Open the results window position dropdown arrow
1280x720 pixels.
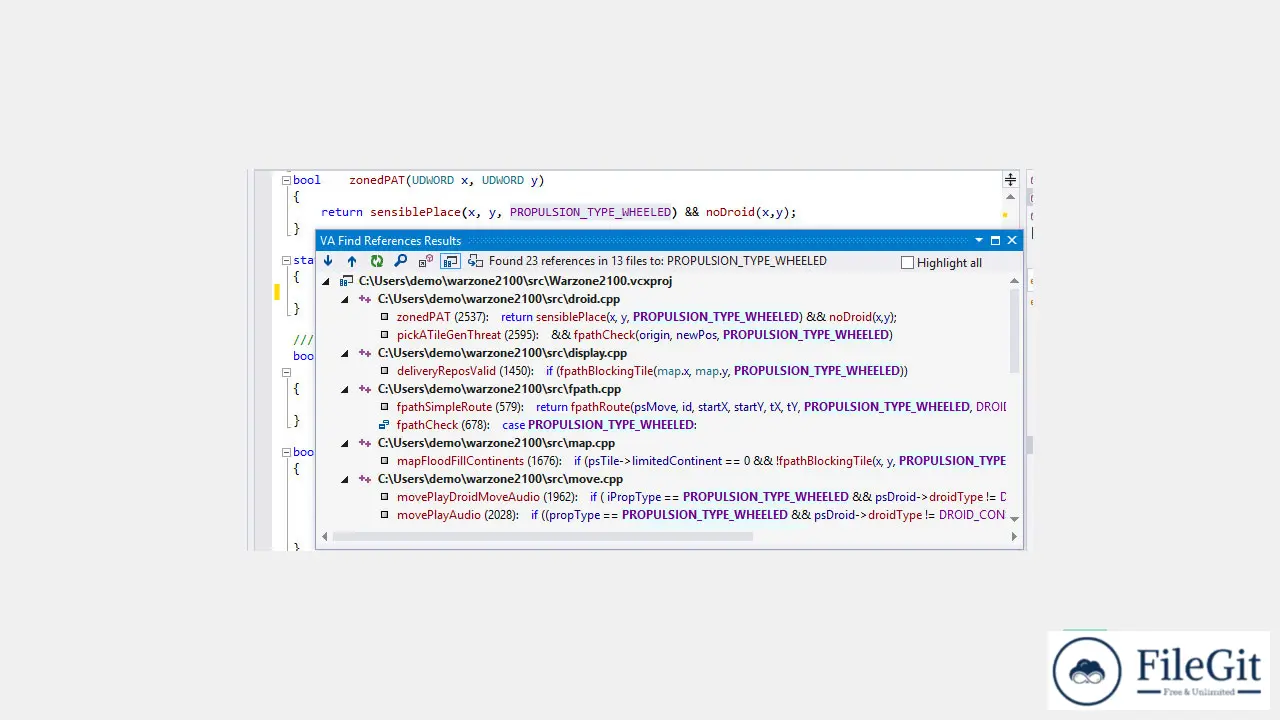pyautogui.click(x=979, y=241)
